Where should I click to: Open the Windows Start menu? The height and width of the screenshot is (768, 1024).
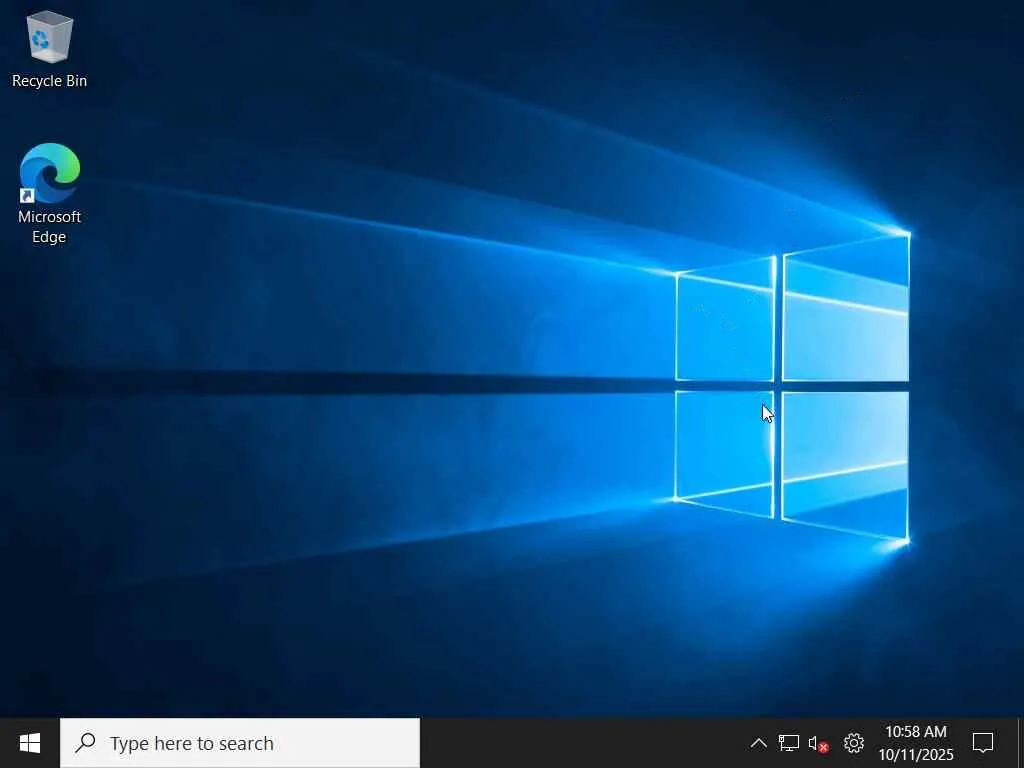click(30, 743)
